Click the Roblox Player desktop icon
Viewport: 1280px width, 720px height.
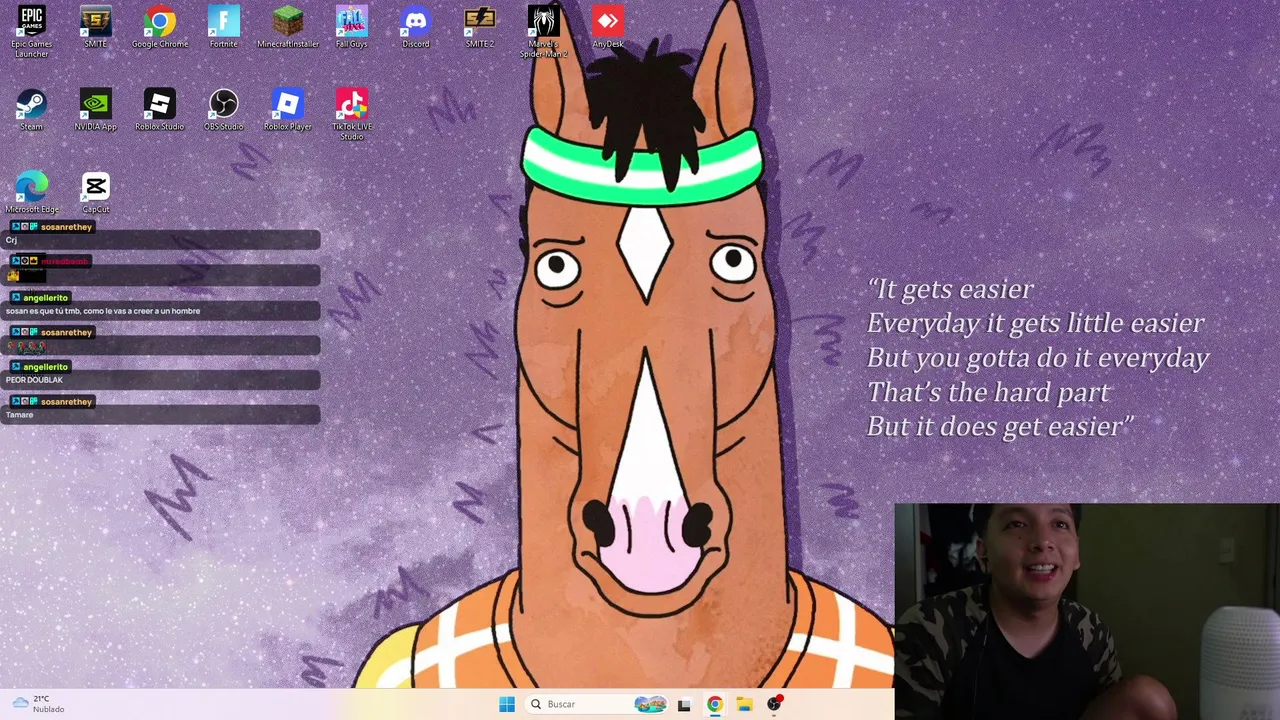[x=288, y=109]
